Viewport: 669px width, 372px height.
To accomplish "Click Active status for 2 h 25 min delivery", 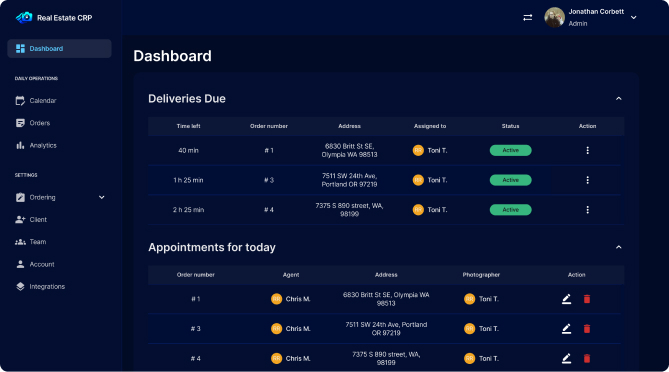I will point(510,210).
